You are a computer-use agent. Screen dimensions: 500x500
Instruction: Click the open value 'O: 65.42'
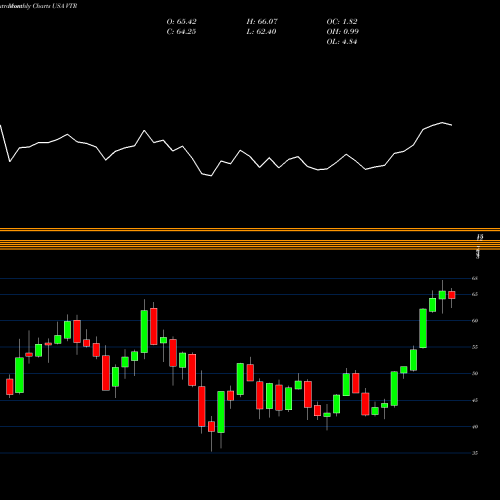(181, 22)
